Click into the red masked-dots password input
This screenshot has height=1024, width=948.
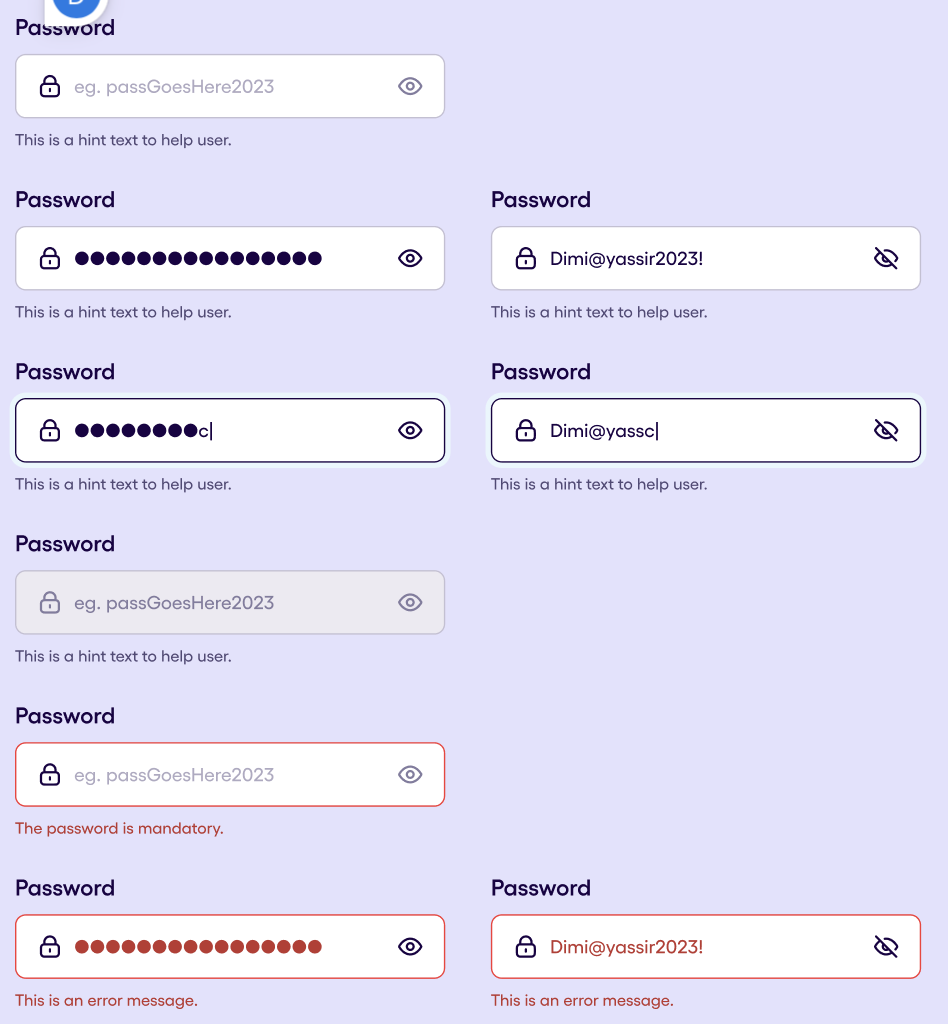[230, 946]
